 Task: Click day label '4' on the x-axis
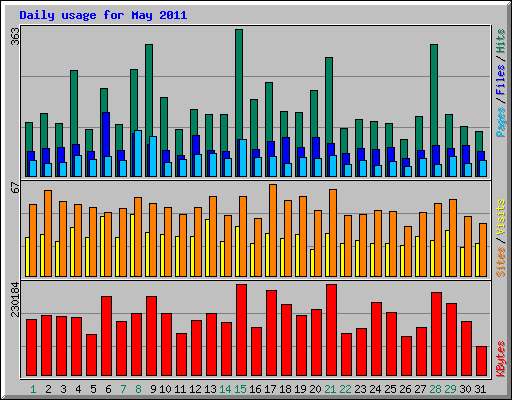[78, 389]
